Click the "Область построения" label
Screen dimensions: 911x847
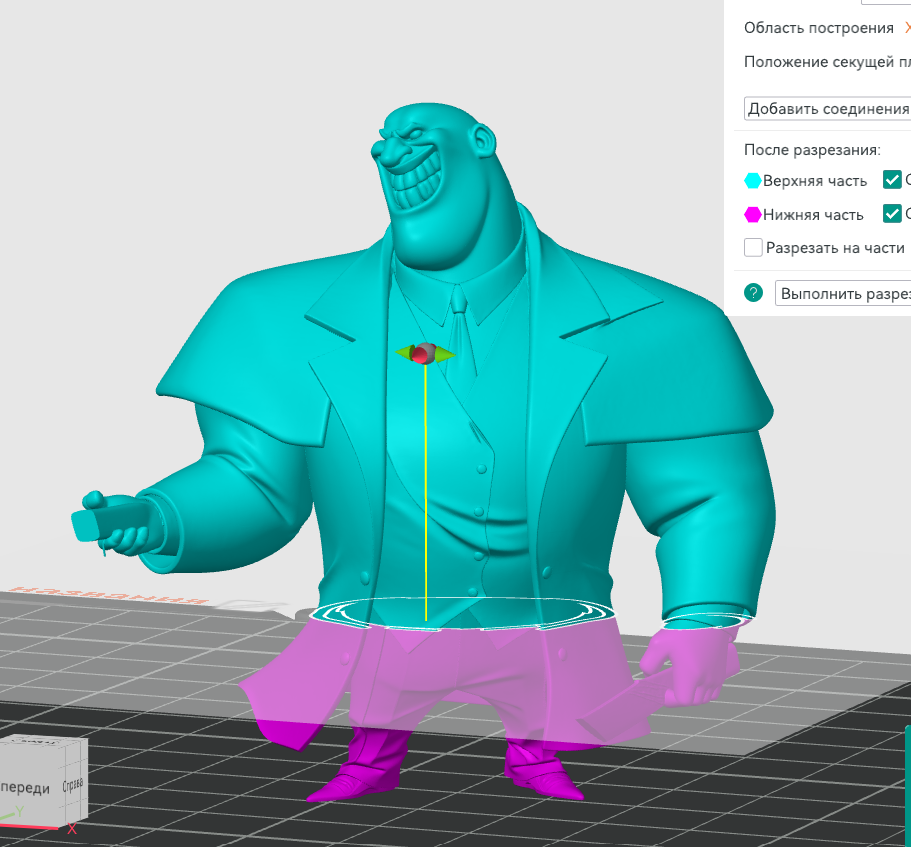coord(819,28)
